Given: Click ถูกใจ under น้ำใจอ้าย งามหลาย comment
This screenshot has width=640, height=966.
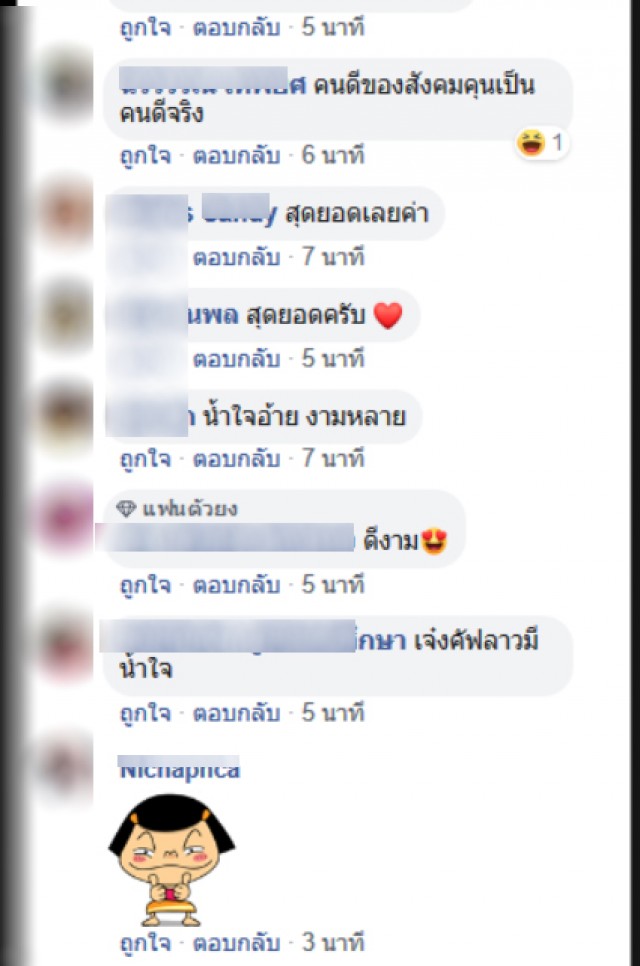Looking at the screenshot, I should click(145, 460).
